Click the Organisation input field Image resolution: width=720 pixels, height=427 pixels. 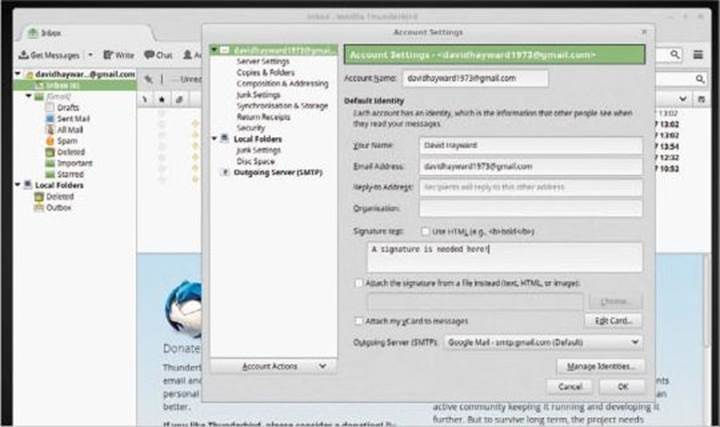click(x=530, y=208)
